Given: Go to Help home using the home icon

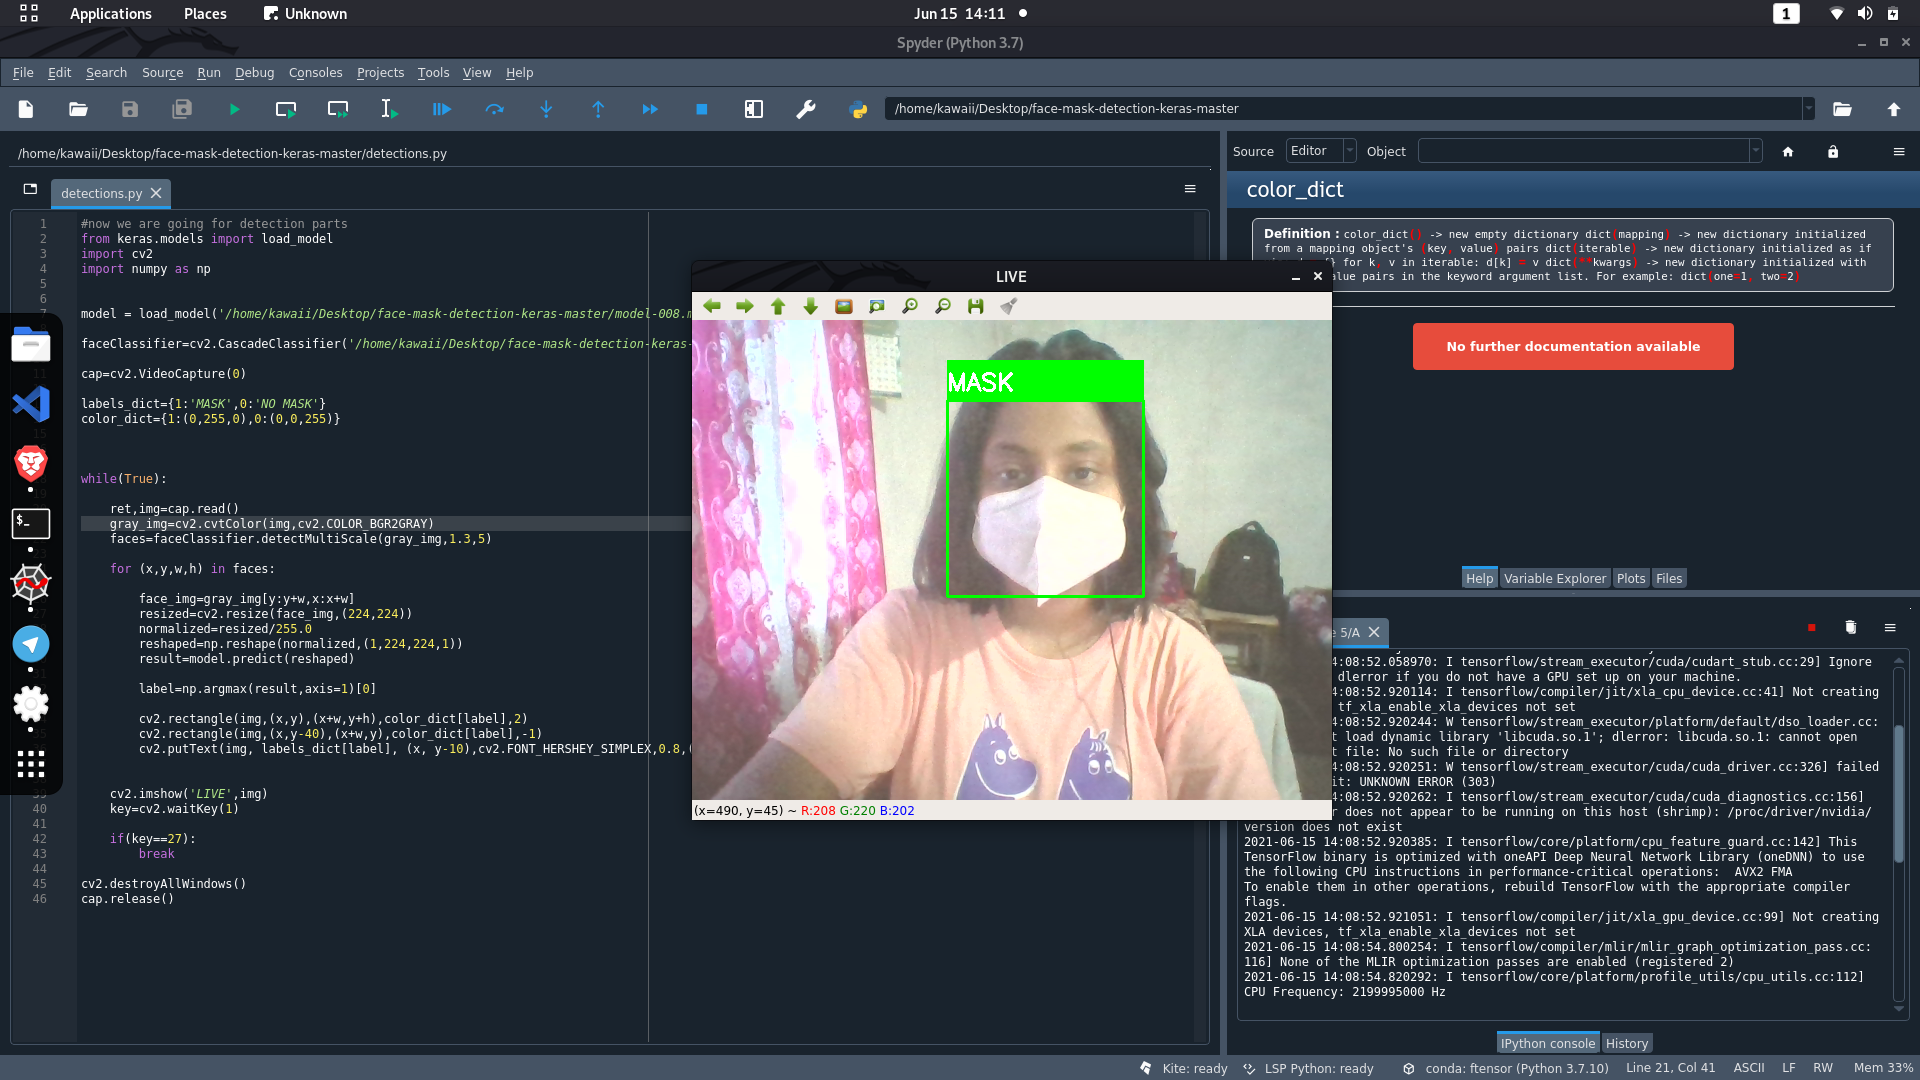Looking at the screenshot, I should (1789, 151).
